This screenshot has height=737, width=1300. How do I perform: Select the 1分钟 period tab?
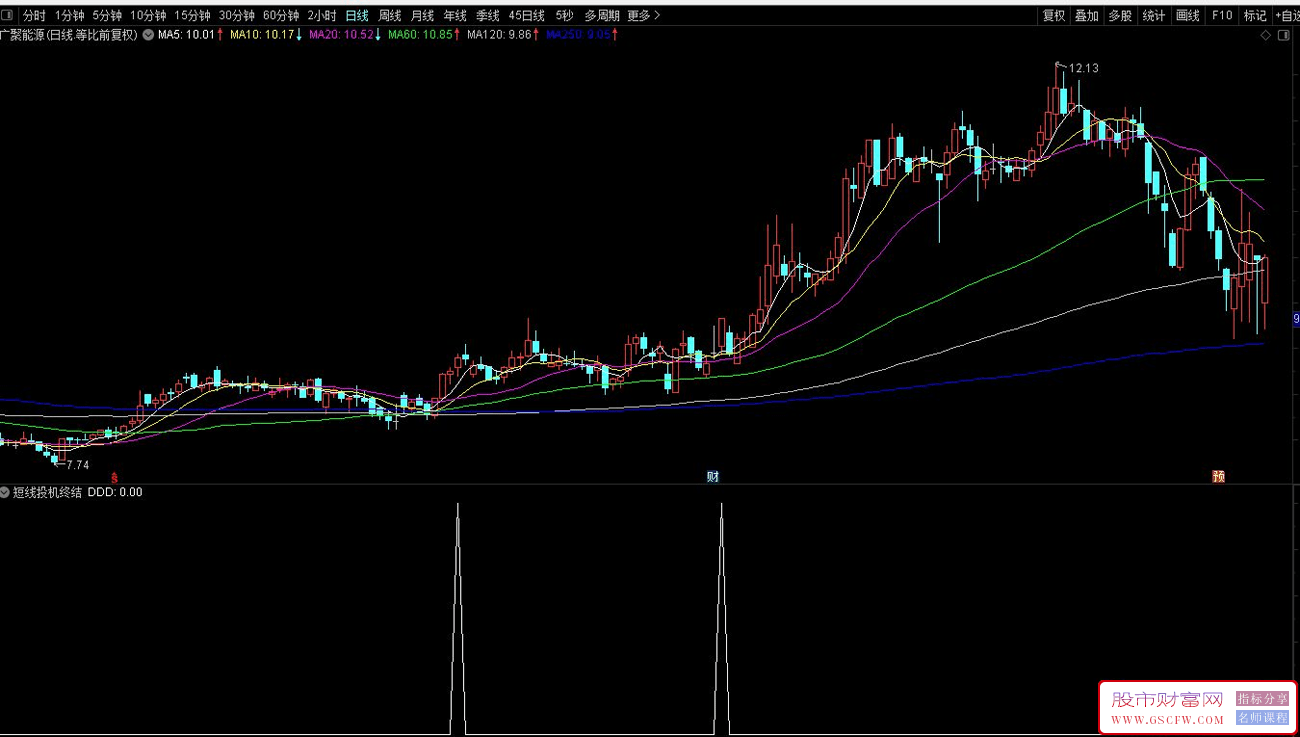coord(70,16)
